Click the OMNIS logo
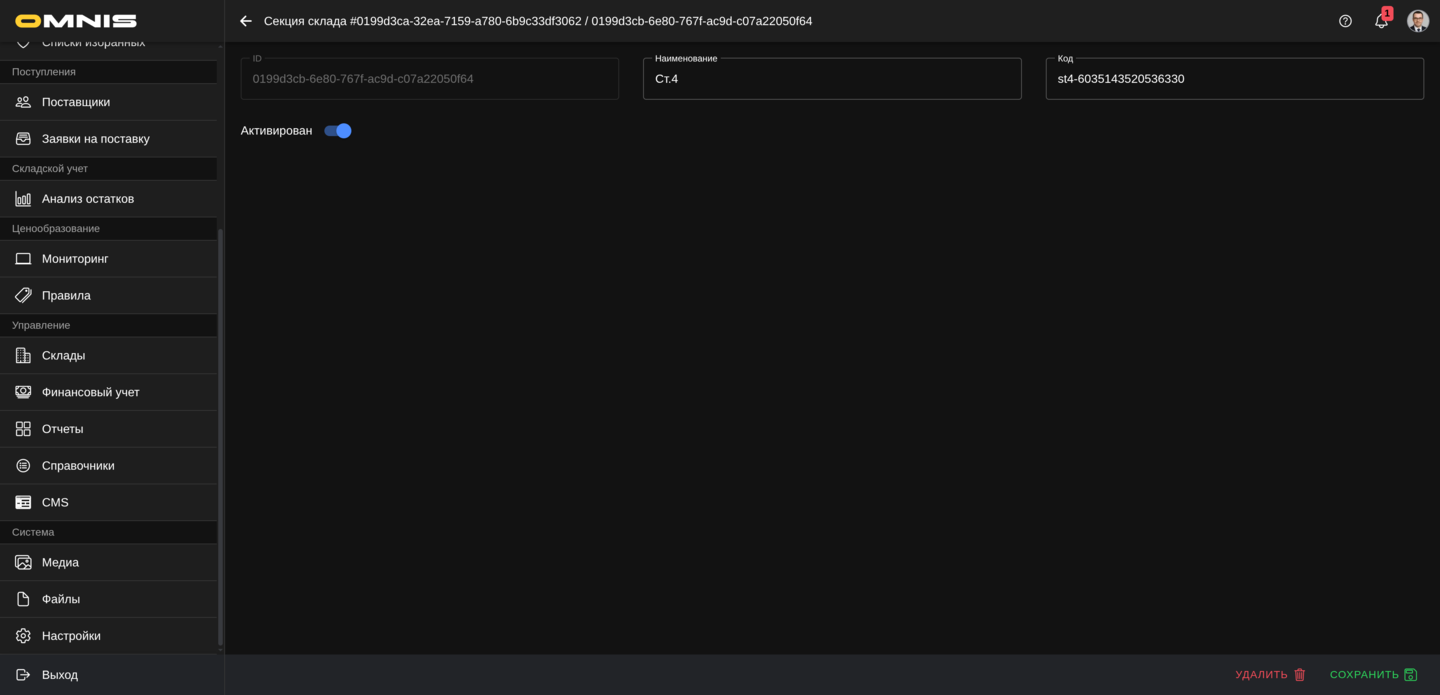1440x695 pixels. click(x=76, y=21)
